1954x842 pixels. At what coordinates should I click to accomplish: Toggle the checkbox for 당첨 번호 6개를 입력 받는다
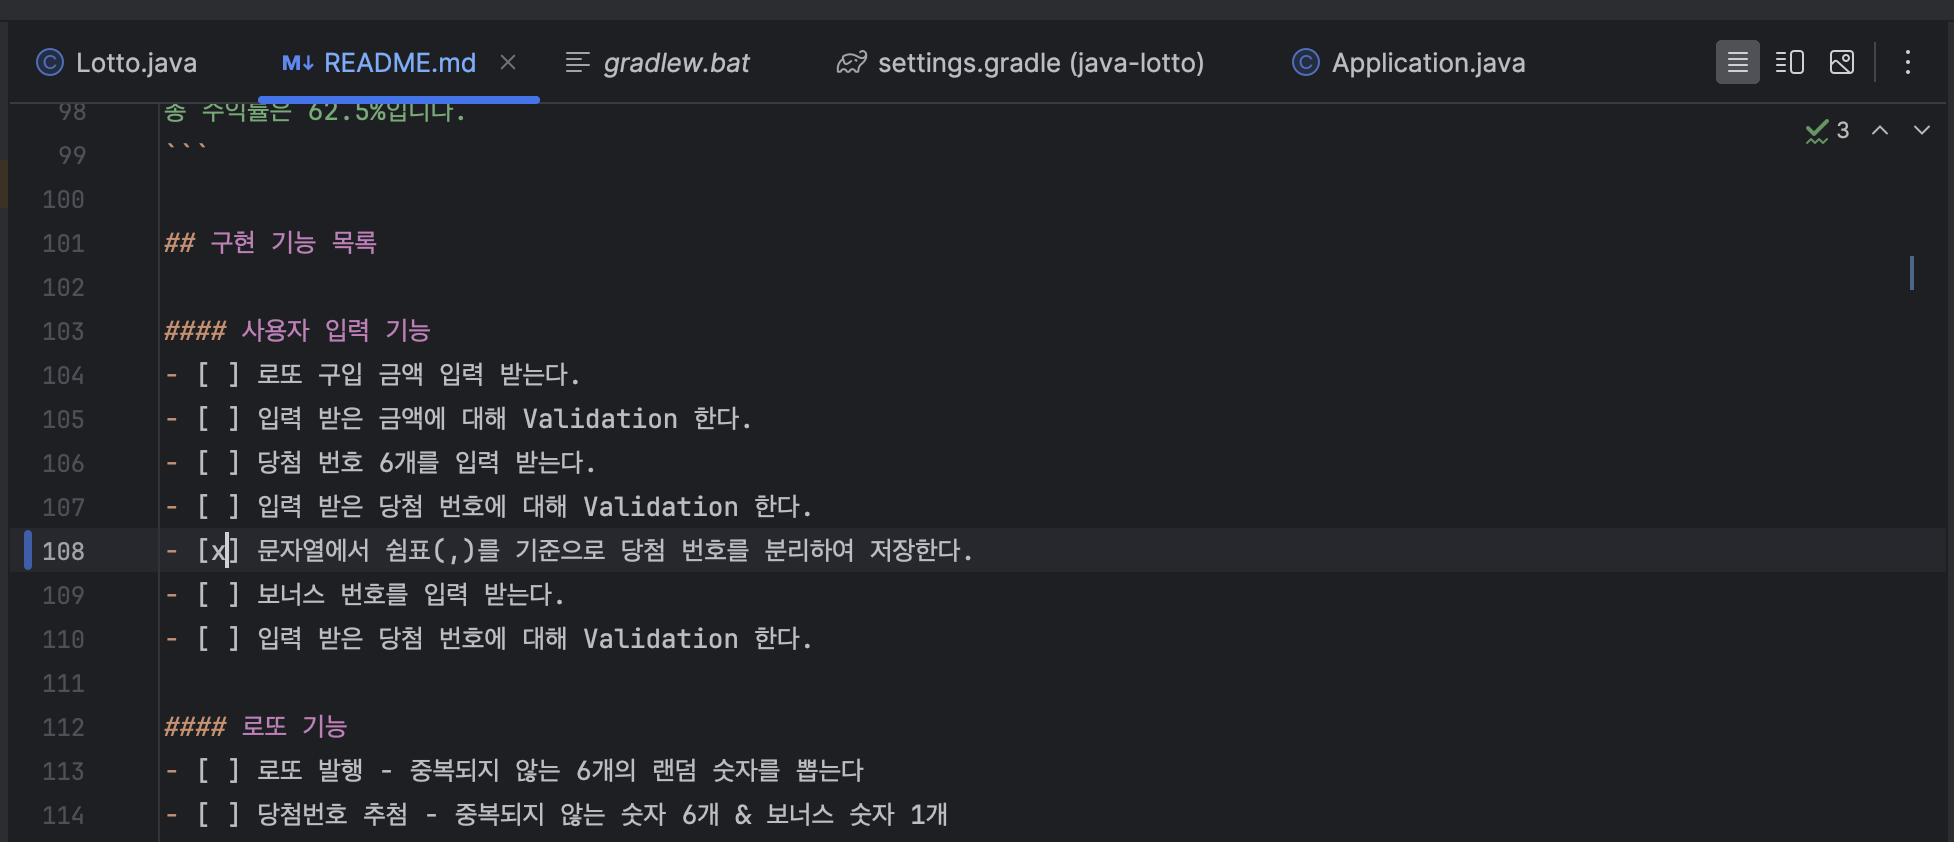pyautogui.click(x=218, y=463)
